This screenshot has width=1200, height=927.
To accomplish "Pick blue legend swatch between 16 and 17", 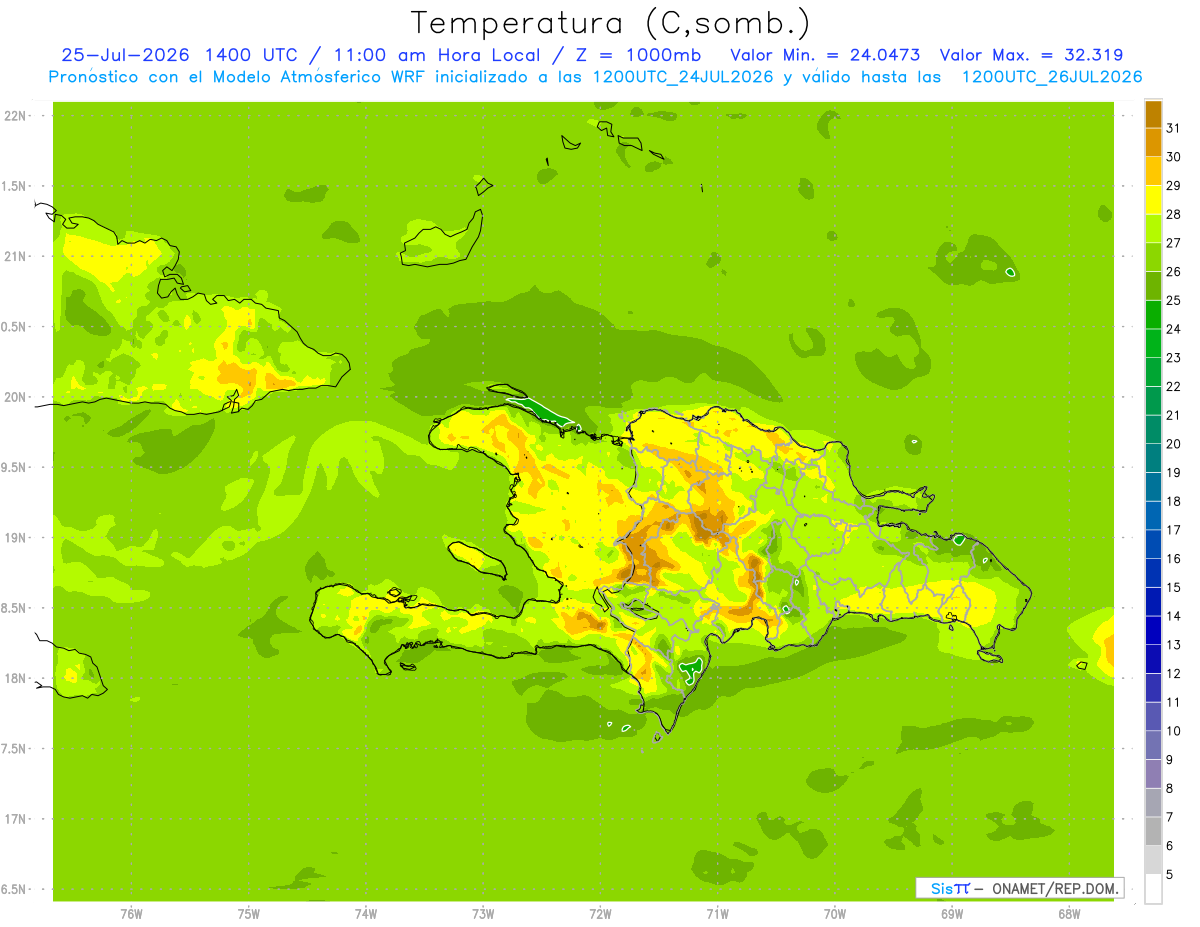I will click(1153, 544).
